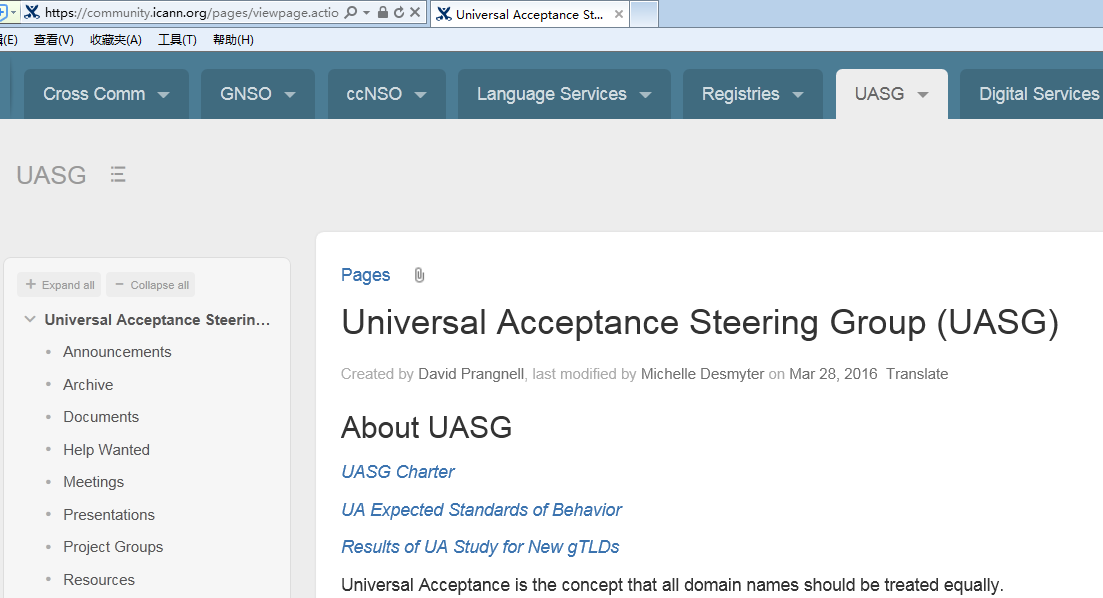This screenshot has width=1103, height=598.
Task: Open Universal Acceptance Steering tree page link
Action: pos(157,320)
